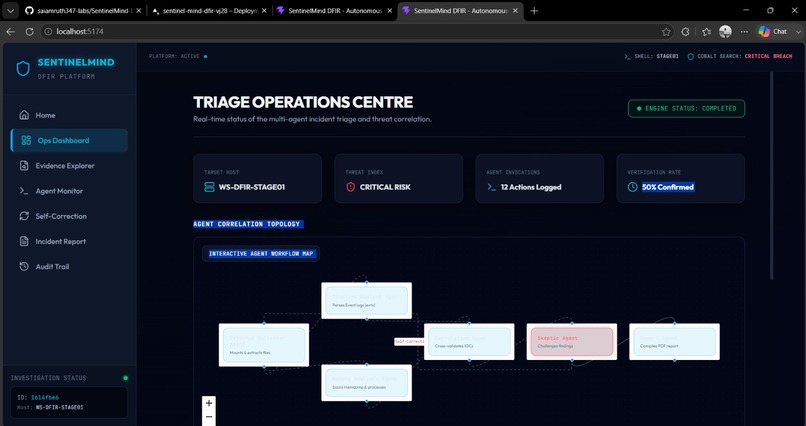This screenshot has height=426, width=806.
Task: Select the node that scans memdump and processes
Action: (367, 383)
